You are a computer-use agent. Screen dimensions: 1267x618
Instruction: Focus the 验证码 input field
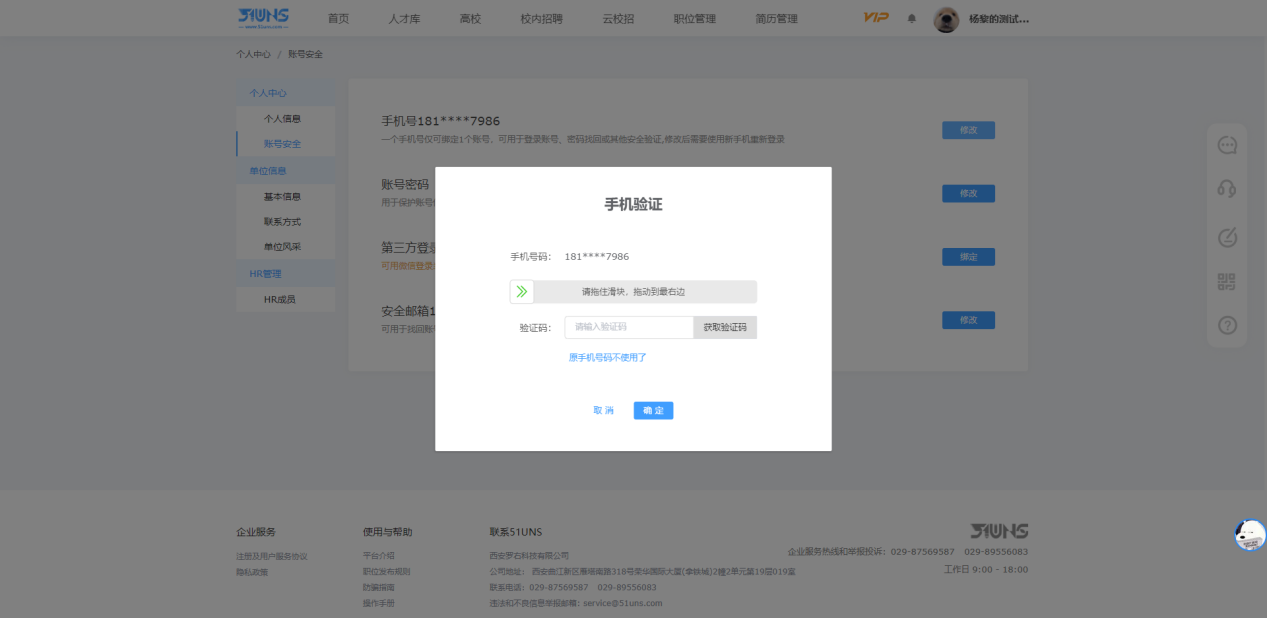pyautogui.click(x=629, y=327)
